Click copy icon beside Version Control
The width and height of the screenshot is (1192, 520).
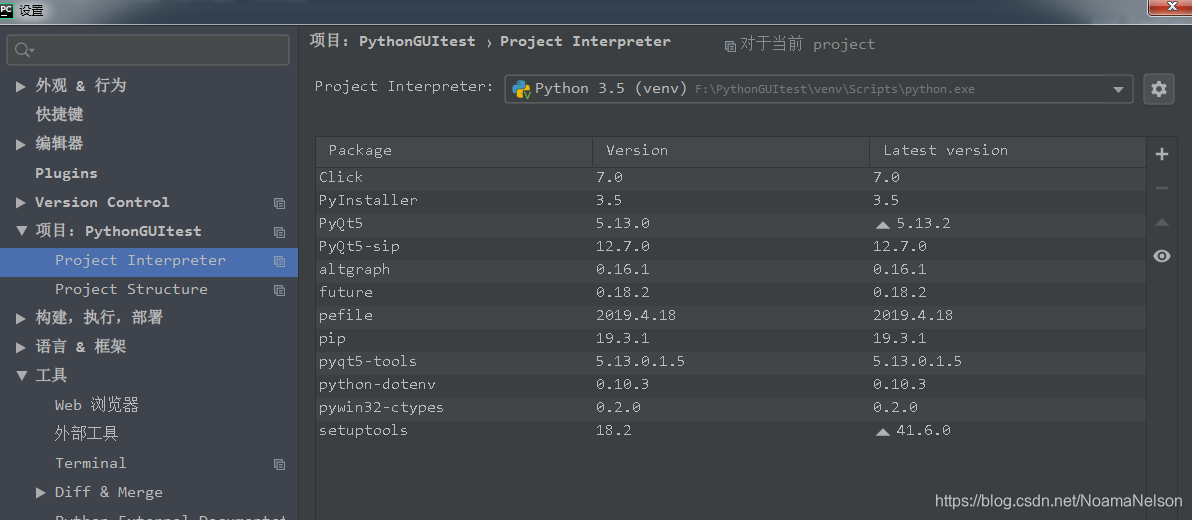(x=279, y=203)
